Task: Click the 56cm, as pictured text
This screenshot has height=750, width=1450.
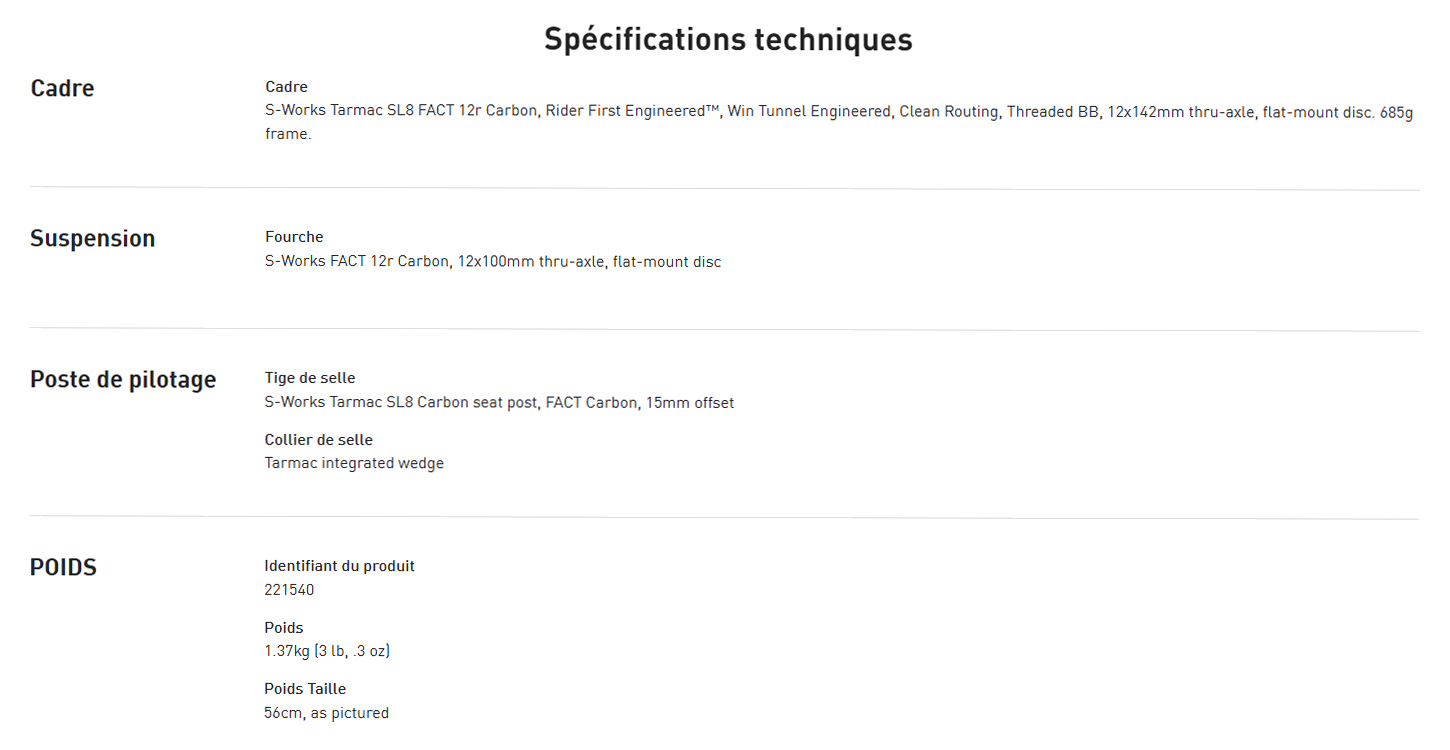Action: (326, 713)
